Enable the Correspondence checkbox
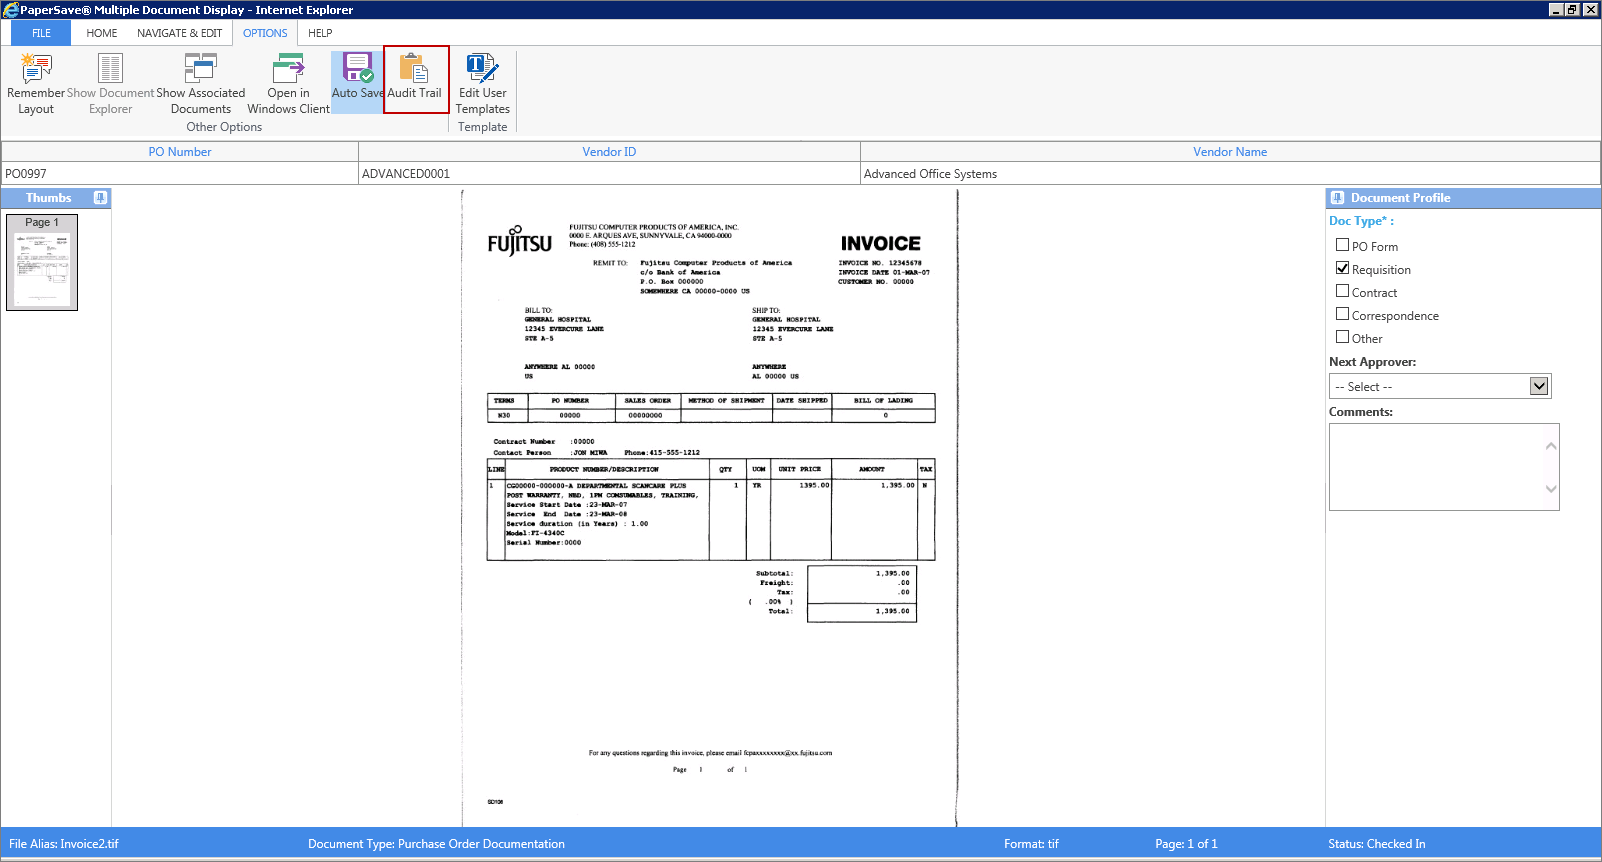Screen dimensions: 1602x862 (x=1342, y=314)
